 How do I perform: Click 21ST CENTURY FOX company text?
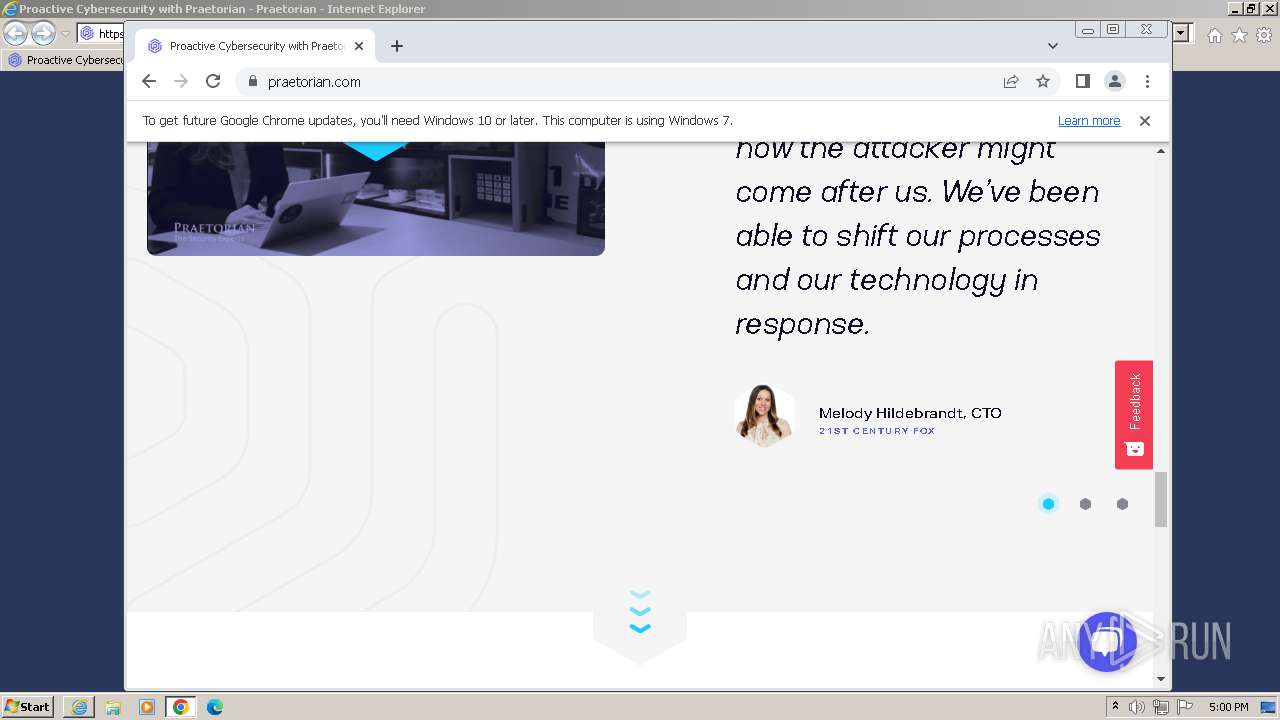pyautogui.click(x=877, y=431)
